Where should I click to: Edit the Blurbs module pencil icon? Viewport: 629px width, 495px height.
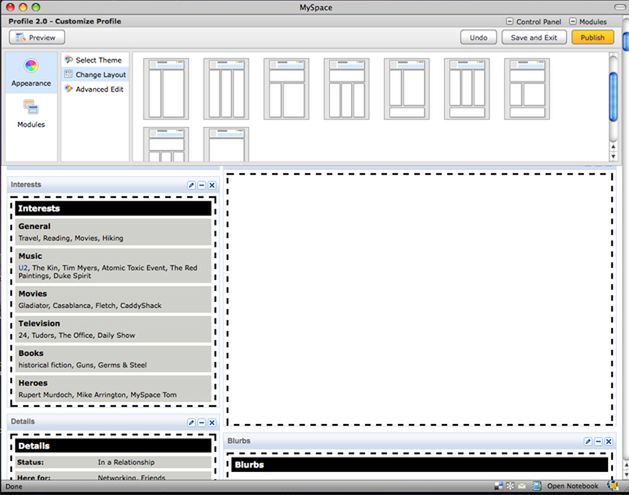click(x=588, y=441)
